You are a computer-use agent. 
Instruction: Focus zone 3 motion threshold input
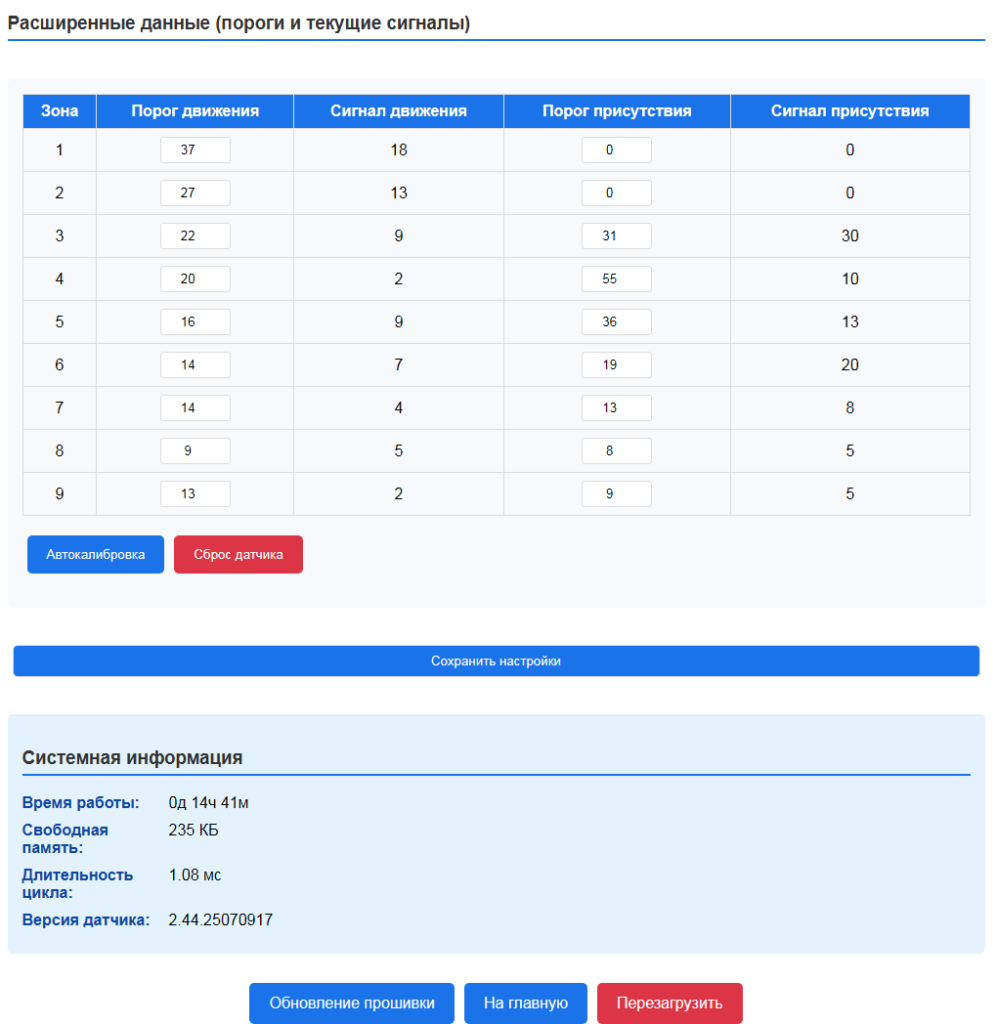[195, 236]
